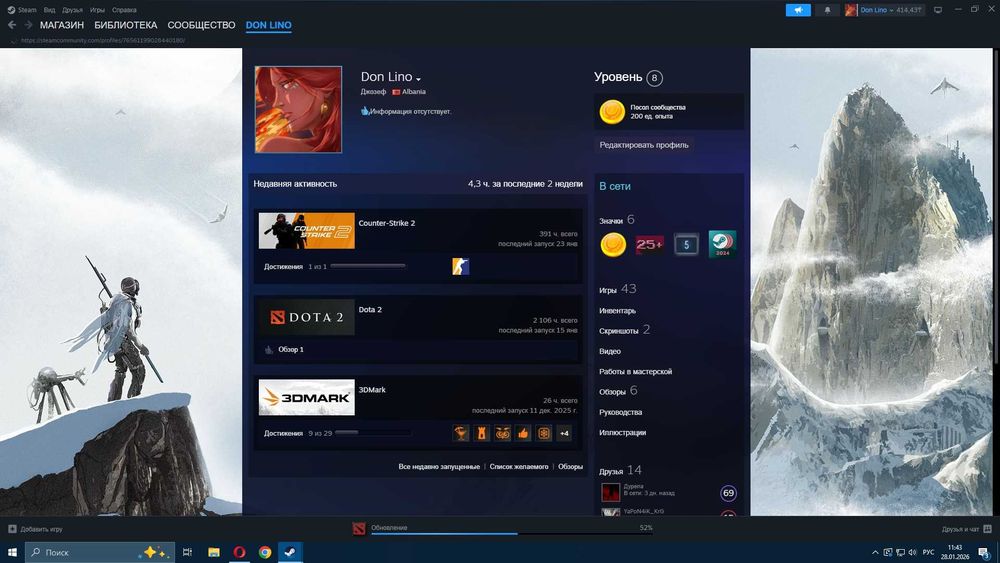
Task: Click the tower achievement icon in 3DMark
Action: (482, 433)
